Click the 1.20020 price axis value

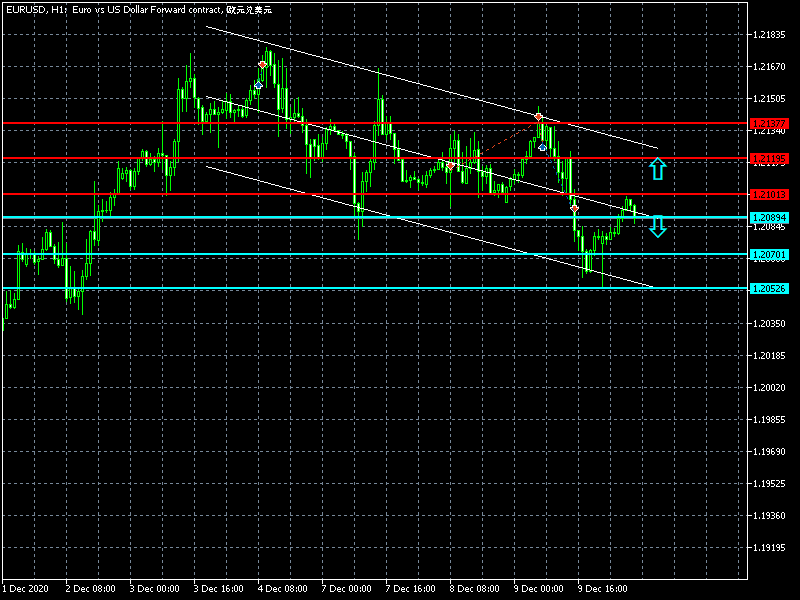(769, 388)
